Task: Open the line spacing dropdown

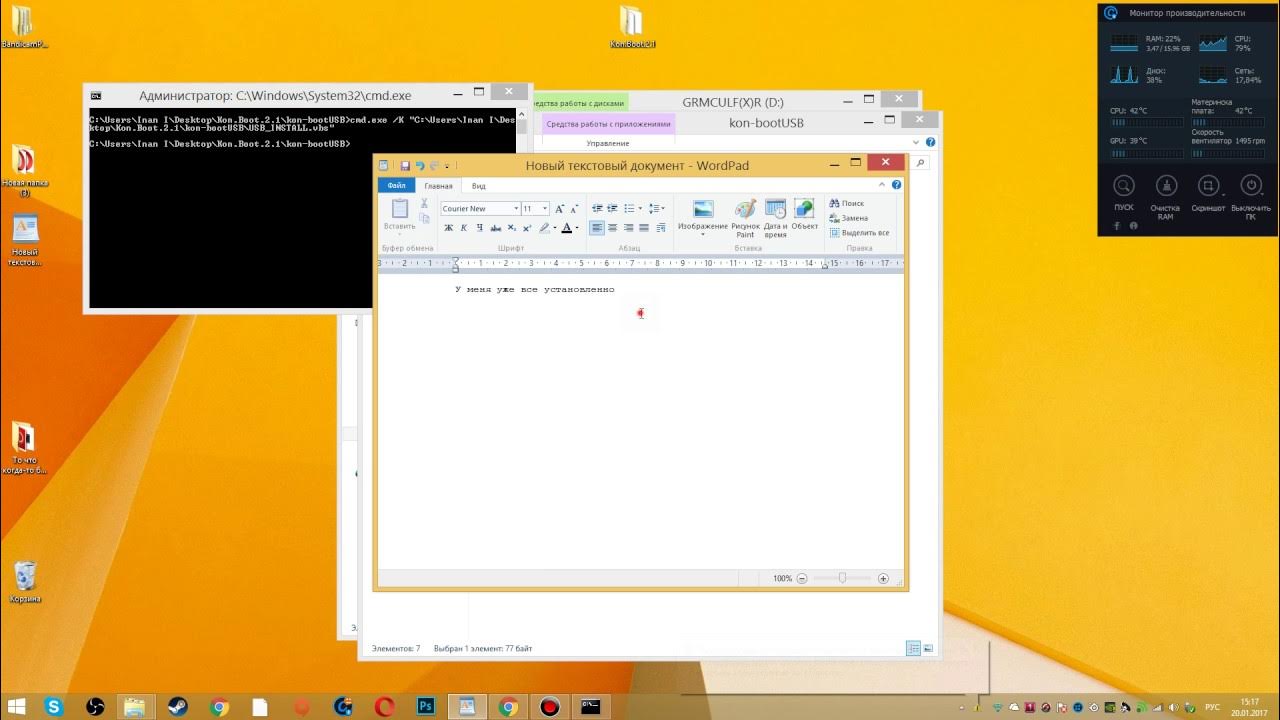Action: click(657, 208)
